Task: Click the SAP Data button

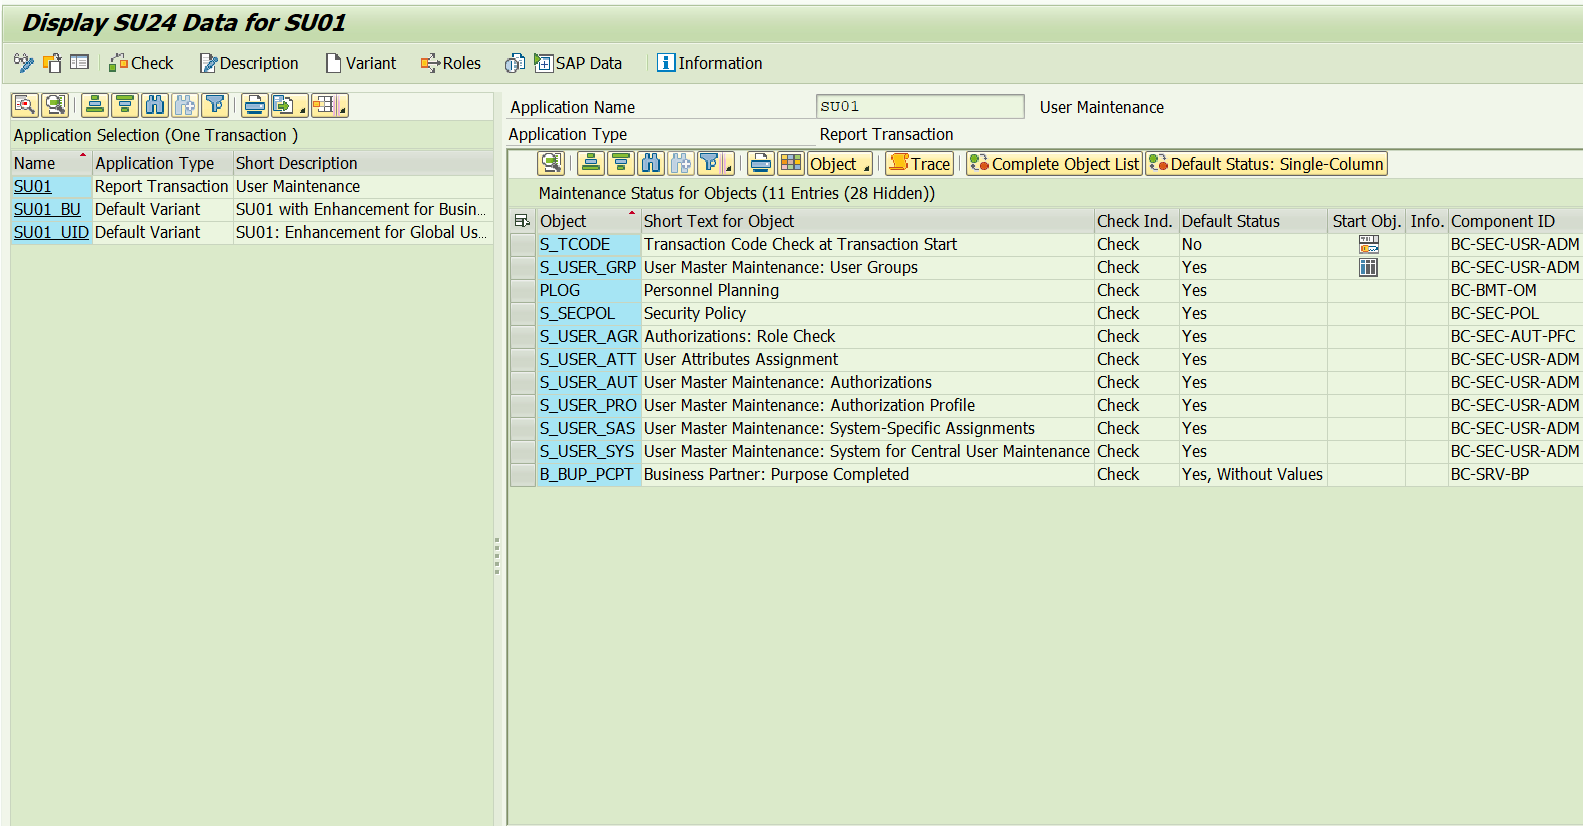Action: (578, 63)
